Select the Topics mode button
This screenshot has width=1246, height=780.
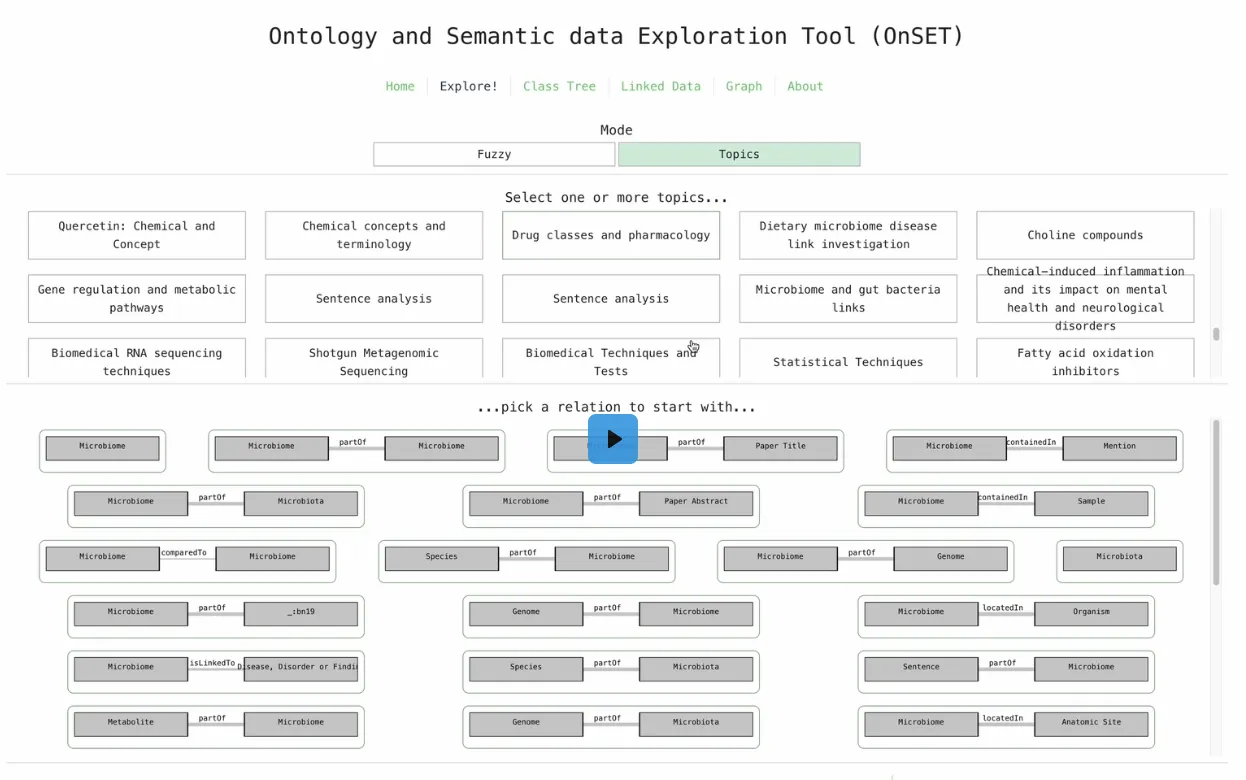738,154
